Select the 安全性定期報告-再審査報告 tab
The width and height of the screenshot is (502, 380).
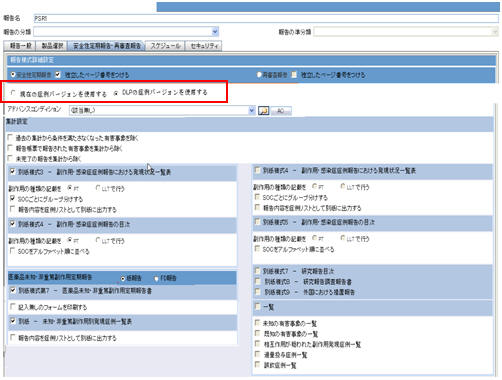107,46
